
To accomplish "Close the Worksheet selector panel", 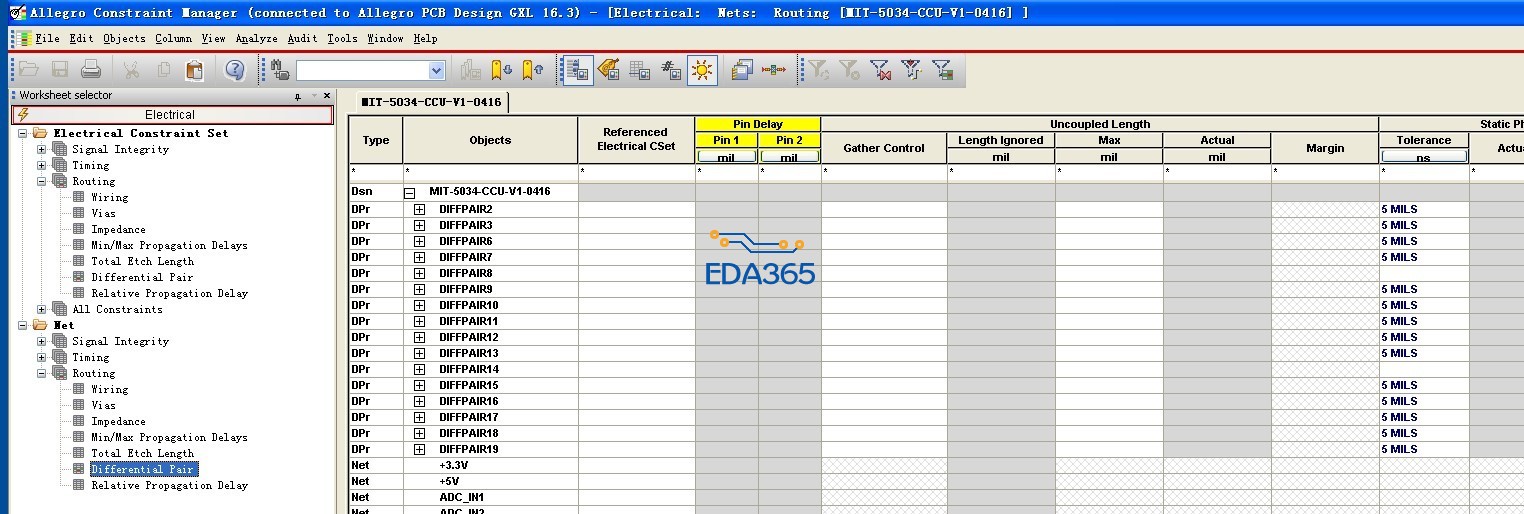I will (327, 96).
